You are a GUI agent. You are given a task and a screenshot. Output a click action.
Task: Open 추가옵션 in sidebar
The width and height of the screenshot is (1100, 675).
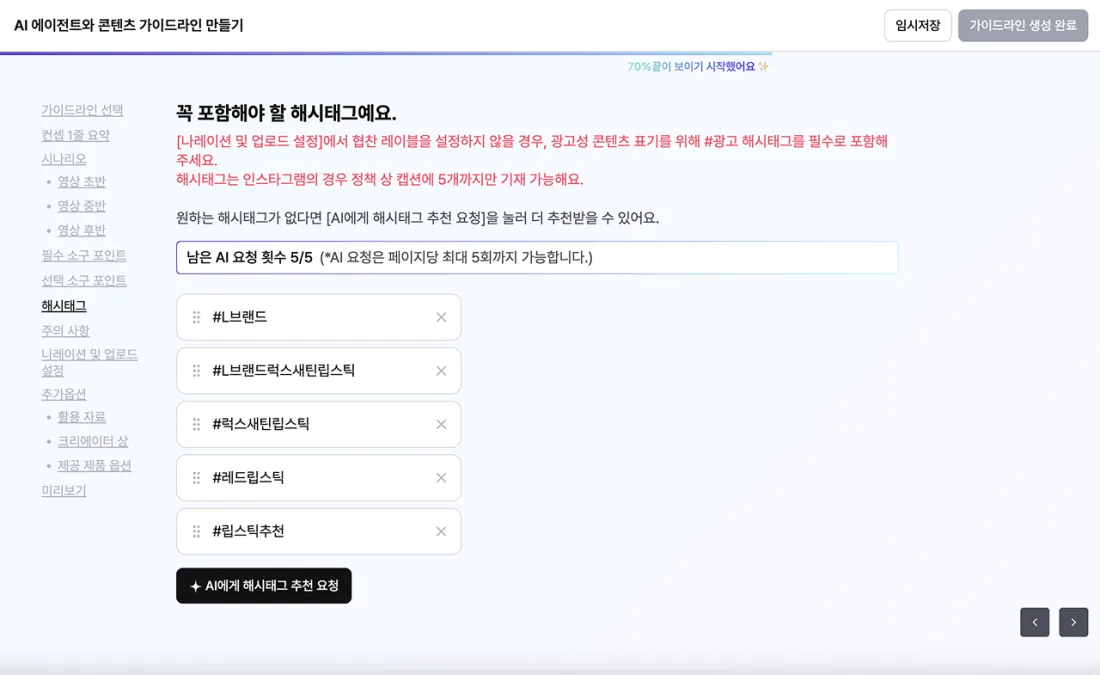[64, 394]
